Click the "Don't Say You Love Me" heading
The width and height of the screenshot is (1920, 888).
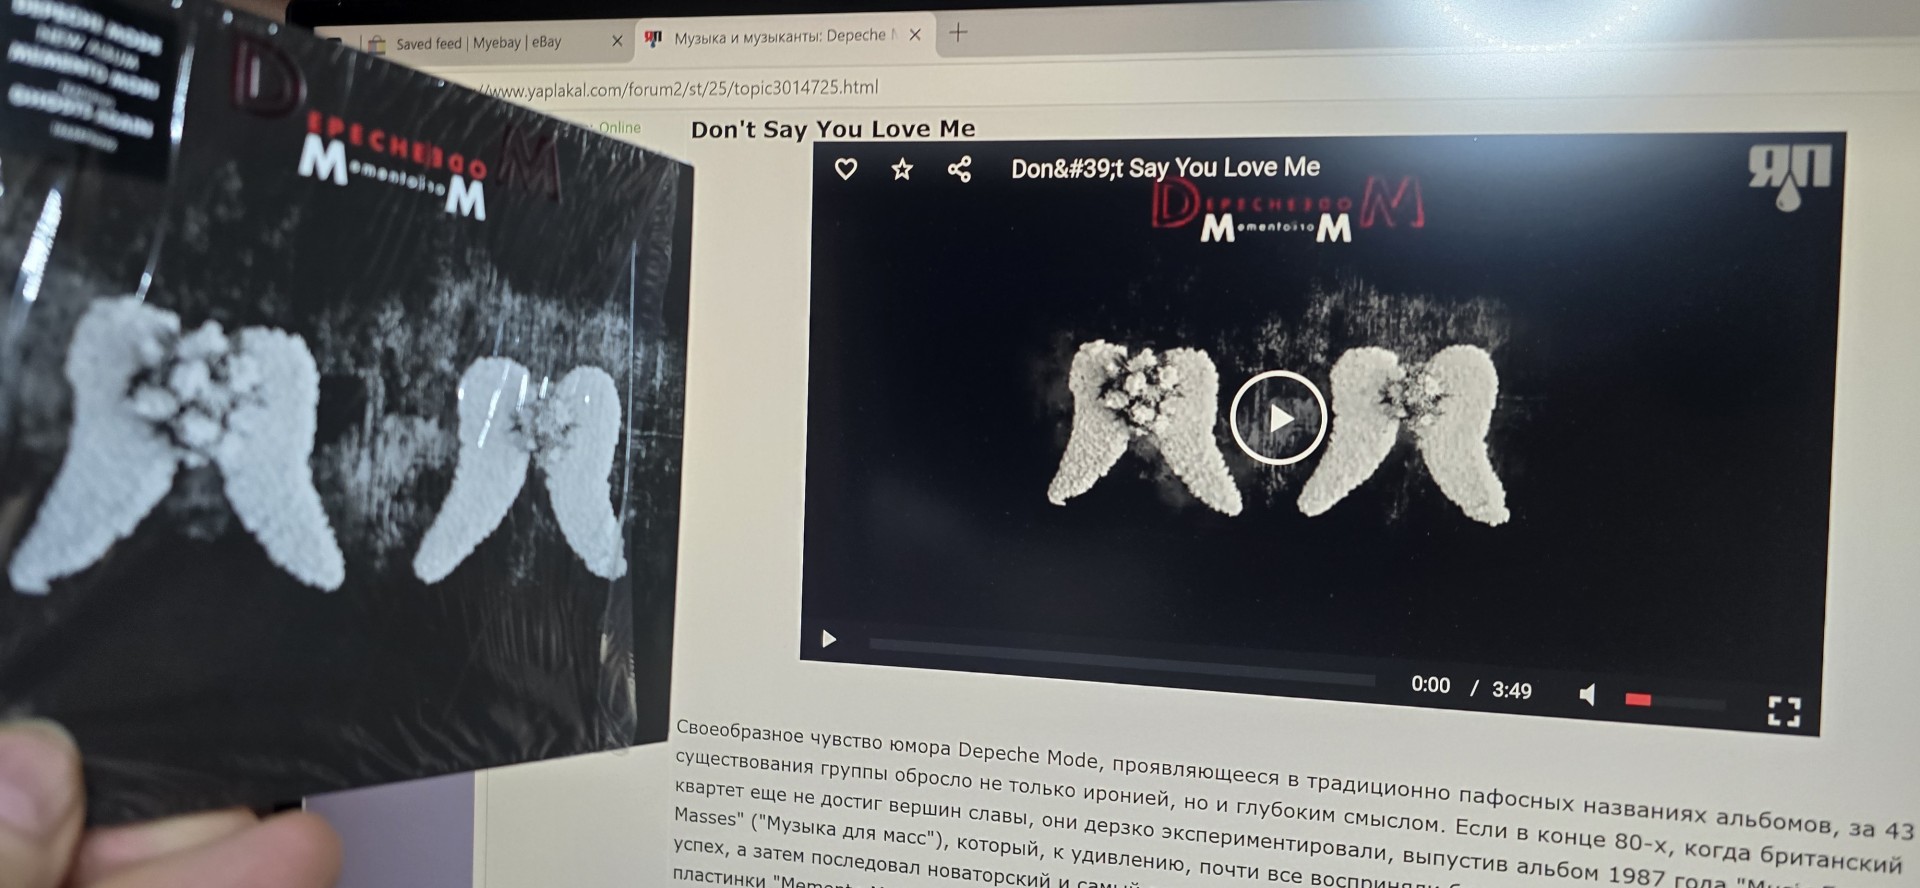(x=833, y=128)
